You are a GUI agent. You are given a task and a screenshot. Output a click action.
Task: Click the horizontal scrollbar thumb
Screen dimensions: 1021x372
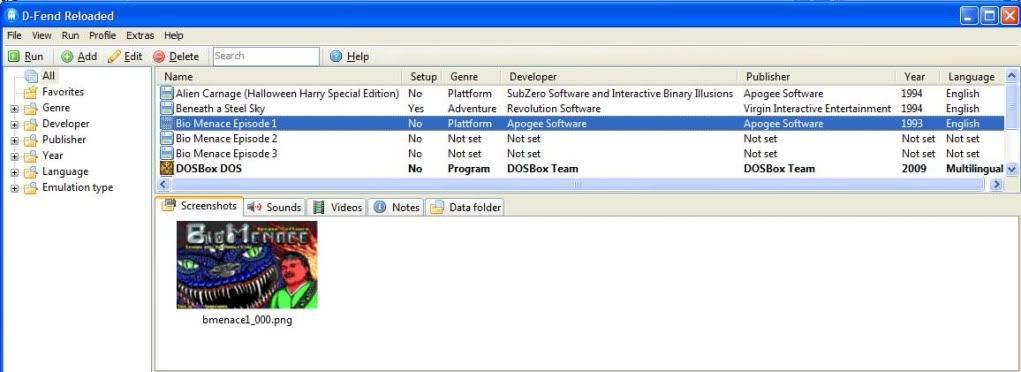click(577, 185)
